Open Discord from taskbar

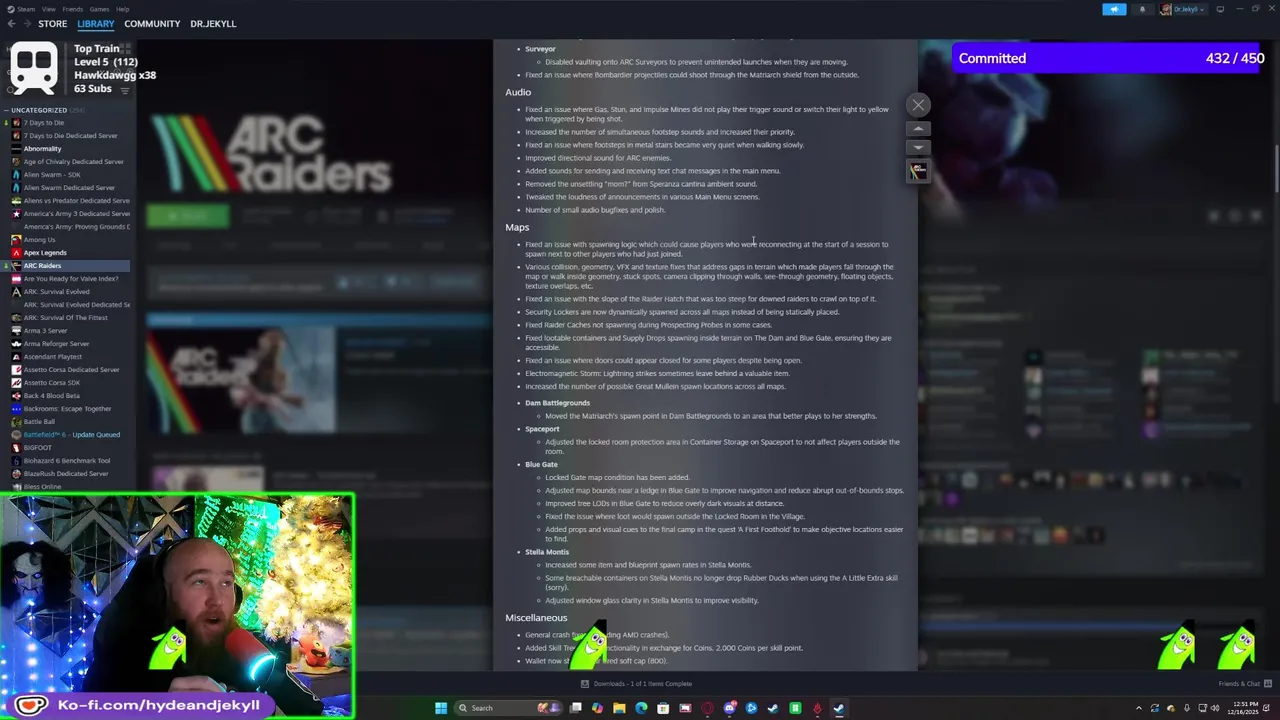pos(729,708)
